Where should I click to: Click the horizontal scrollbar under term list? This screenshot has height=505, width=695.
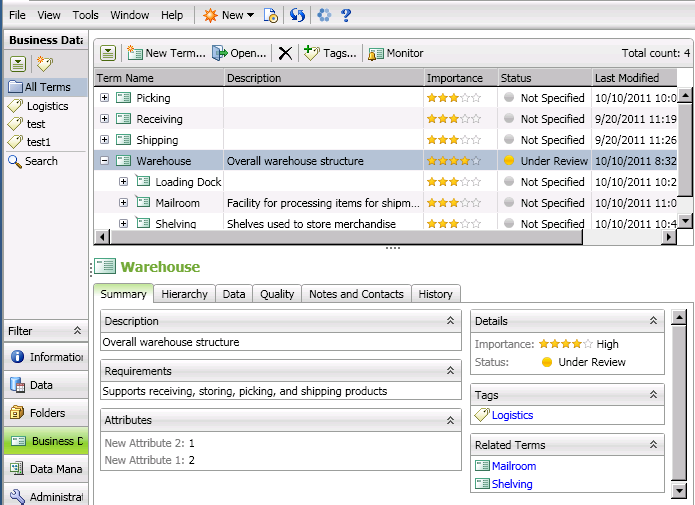(340, 237)
